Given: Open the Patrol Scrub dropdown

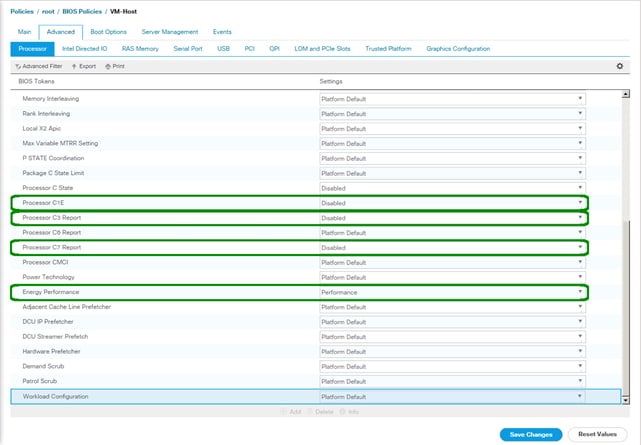Looking at the screenshot, I should pos(452,382).
